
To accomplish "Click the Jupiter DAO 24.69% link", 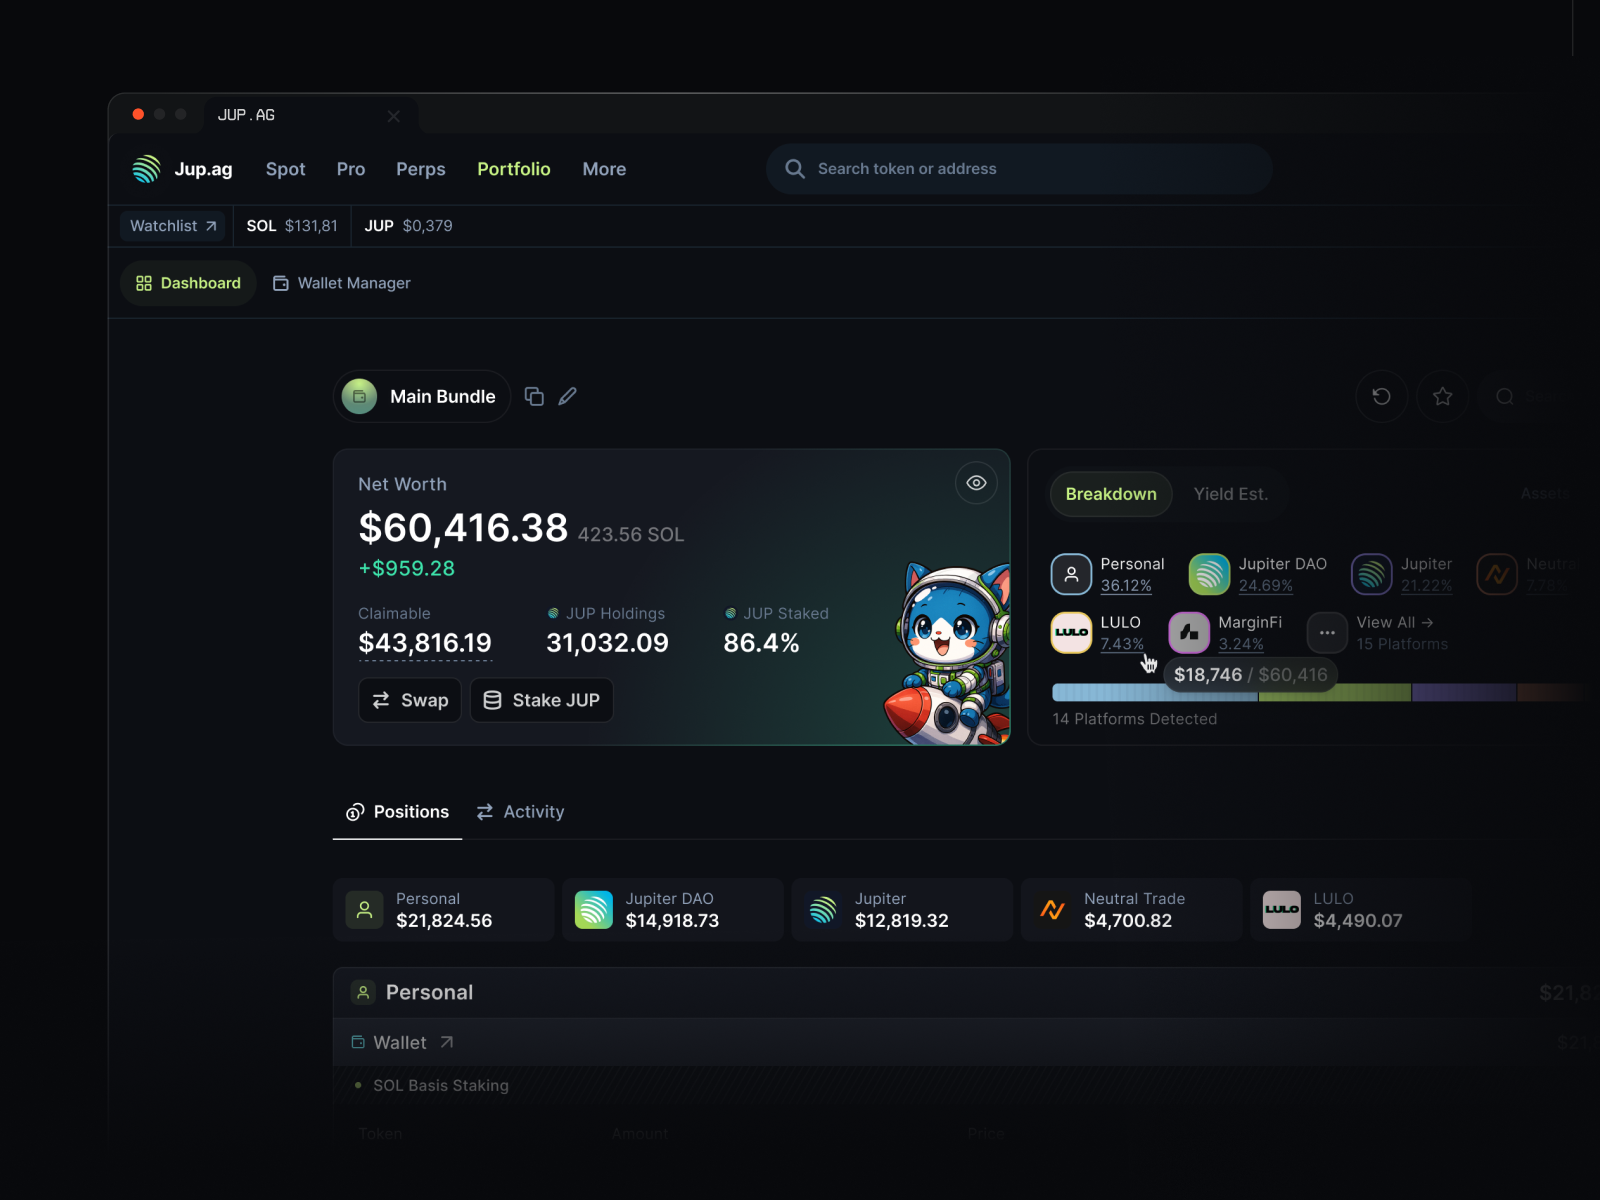I will click(1265, 586).
